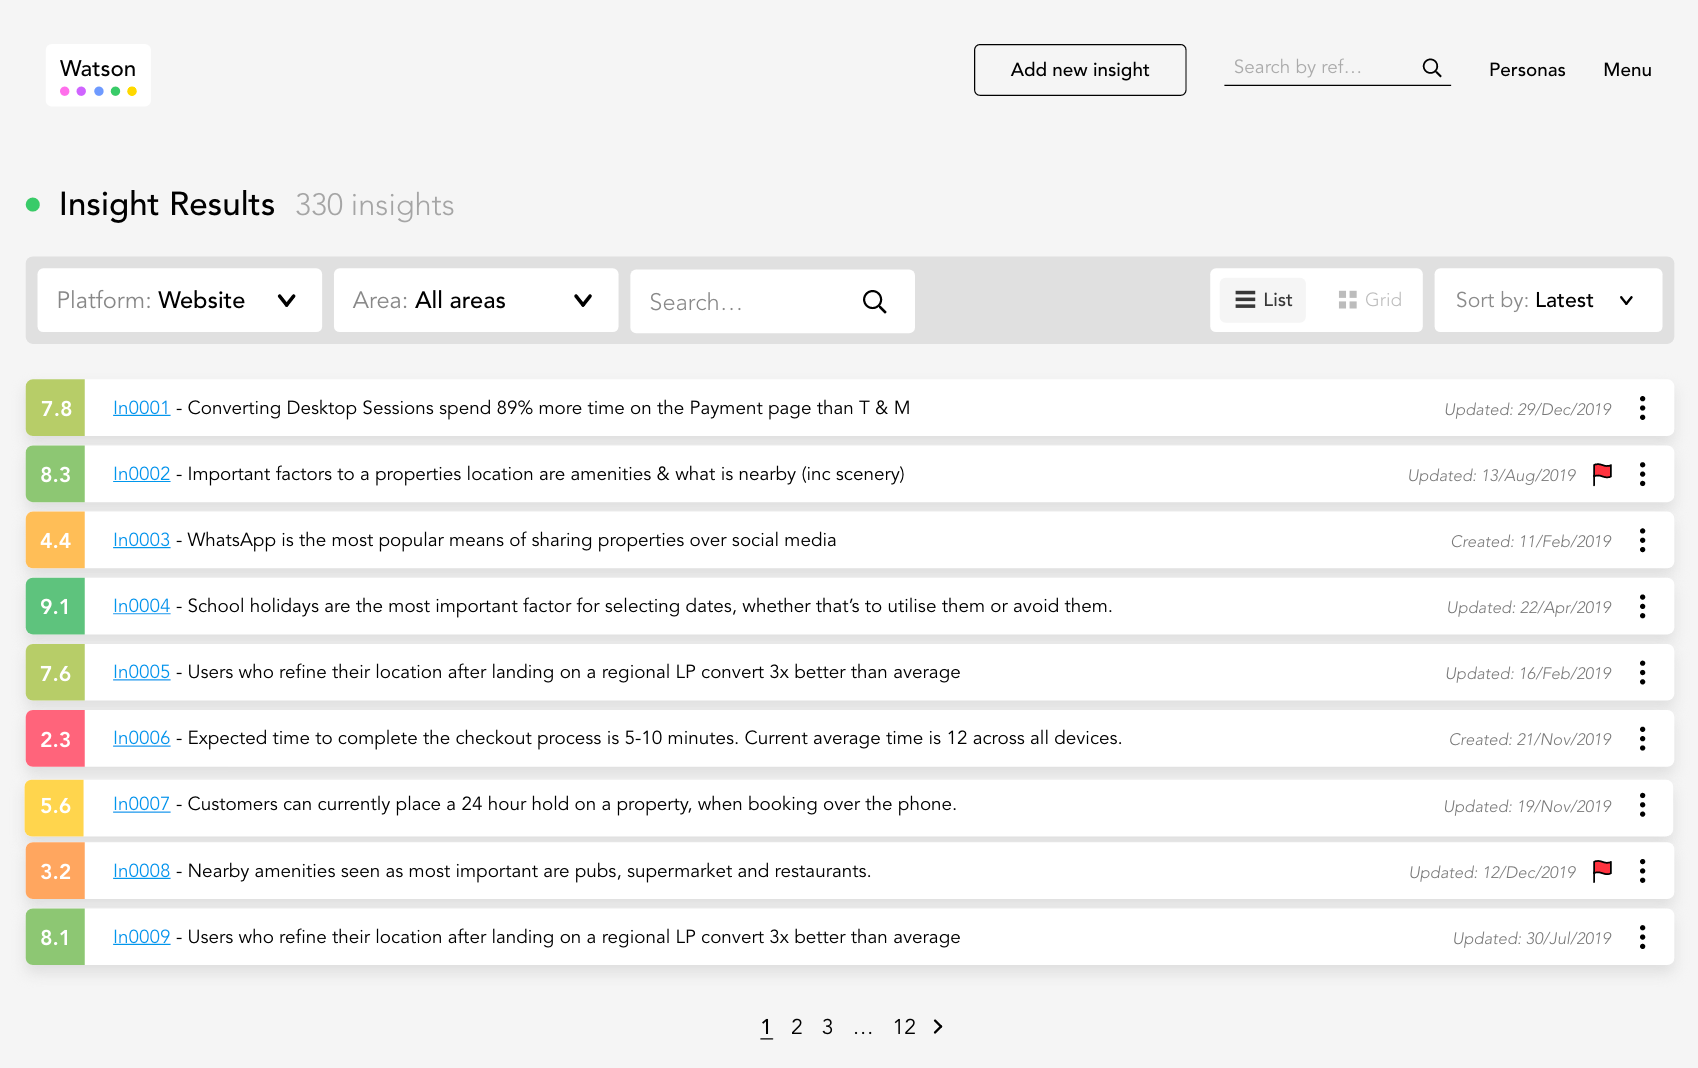Image resolution: width=1698 pixels, height=1068 pixels.
Task: Click the 4.4 orange score badge
Action: click(56, 540)
